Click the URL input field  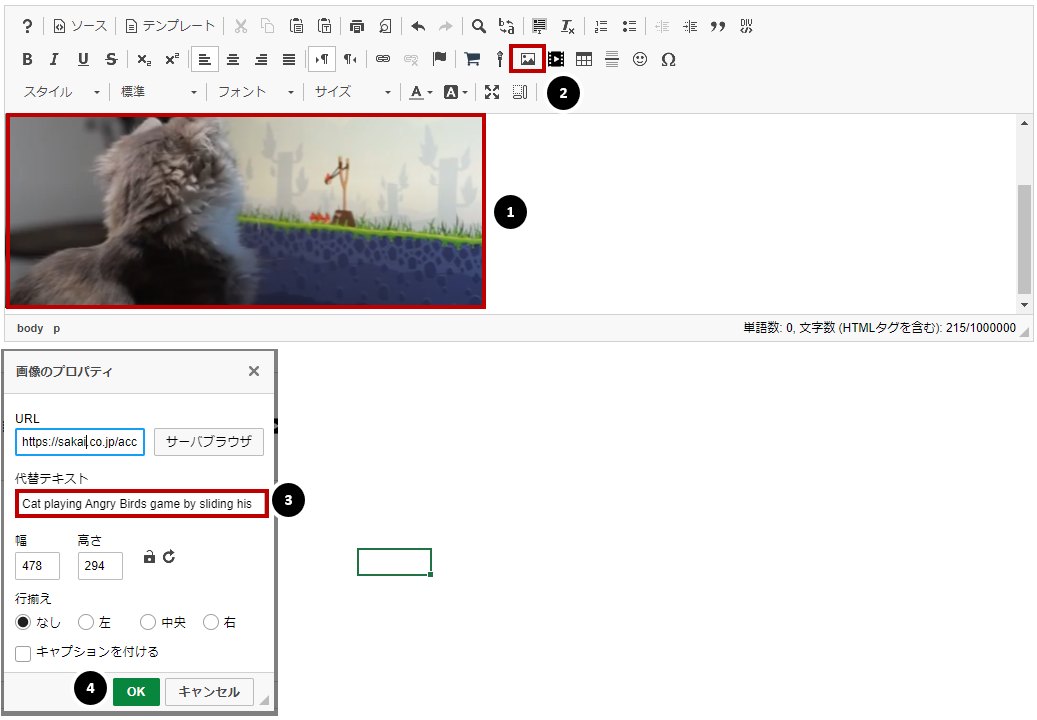(x=80, y=442)
